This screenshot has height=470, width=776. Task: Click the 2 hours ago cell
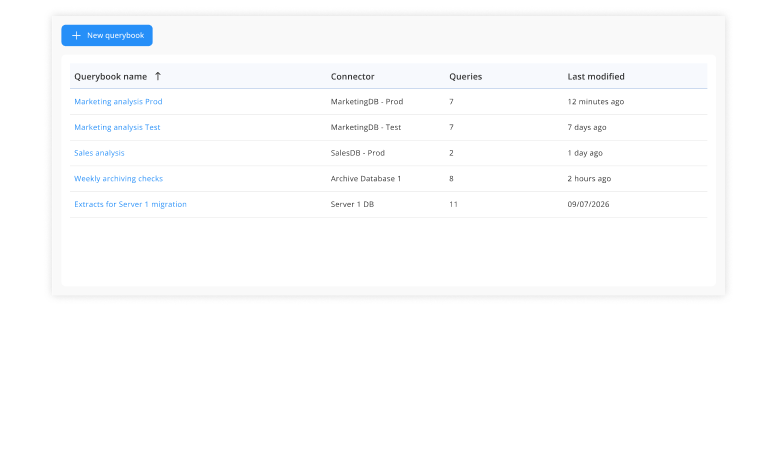(589, 179)
